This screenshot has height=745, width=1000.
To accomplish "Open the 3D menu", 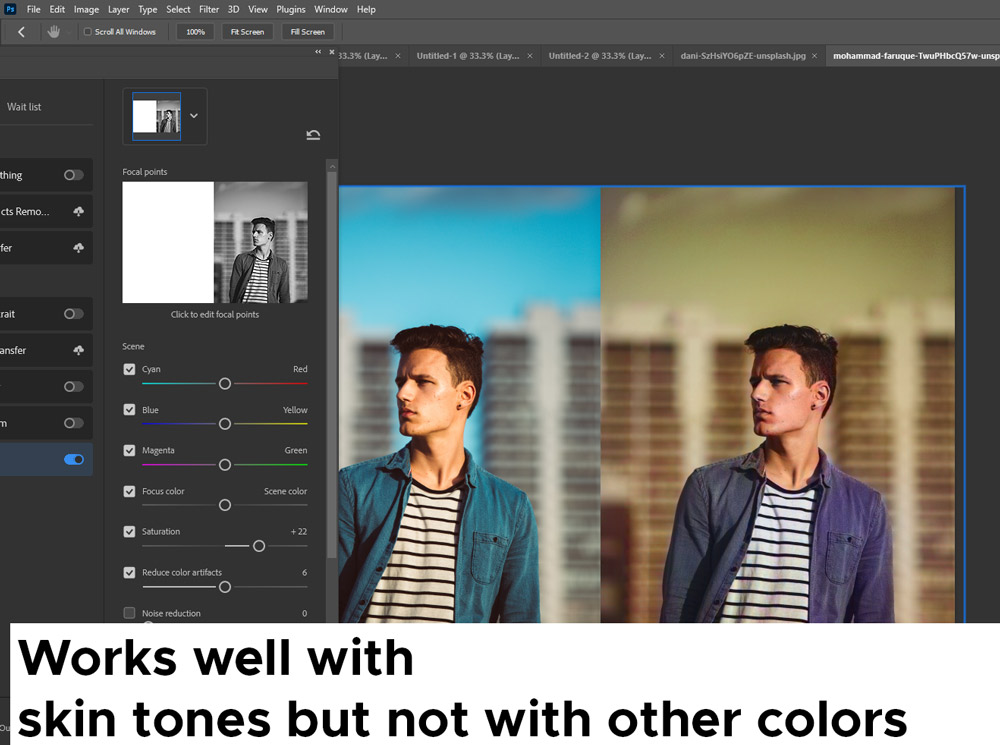I will pos(233,10).
